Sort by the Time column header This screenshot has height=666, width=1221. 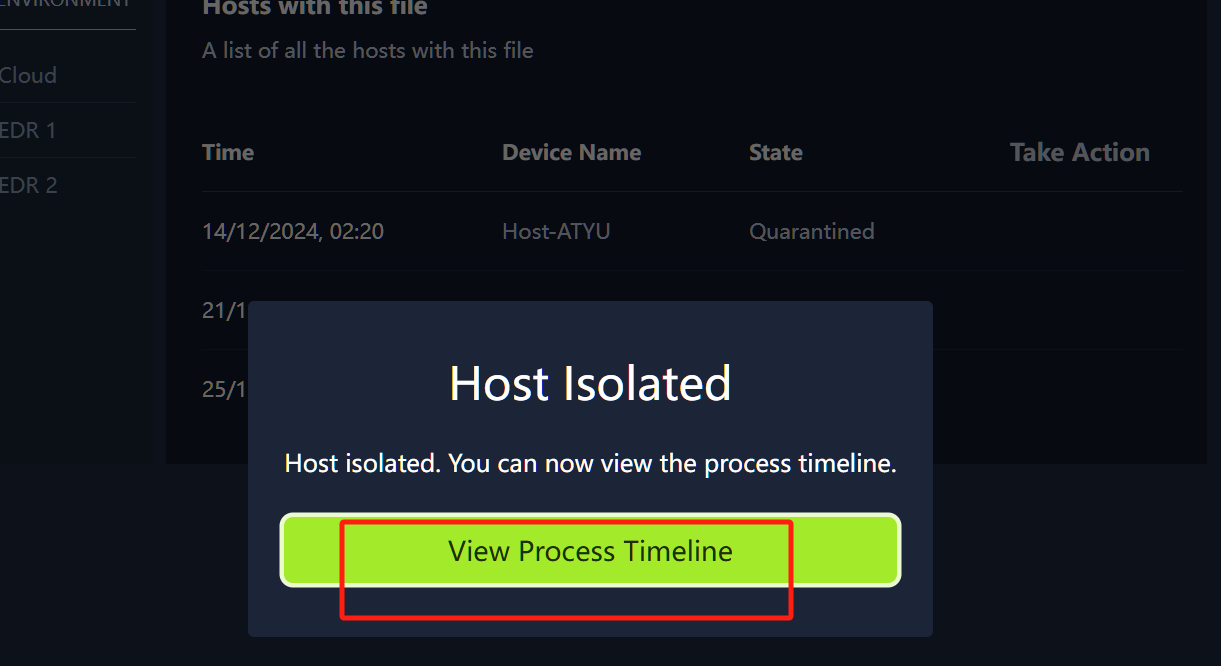tap(228, 153)
